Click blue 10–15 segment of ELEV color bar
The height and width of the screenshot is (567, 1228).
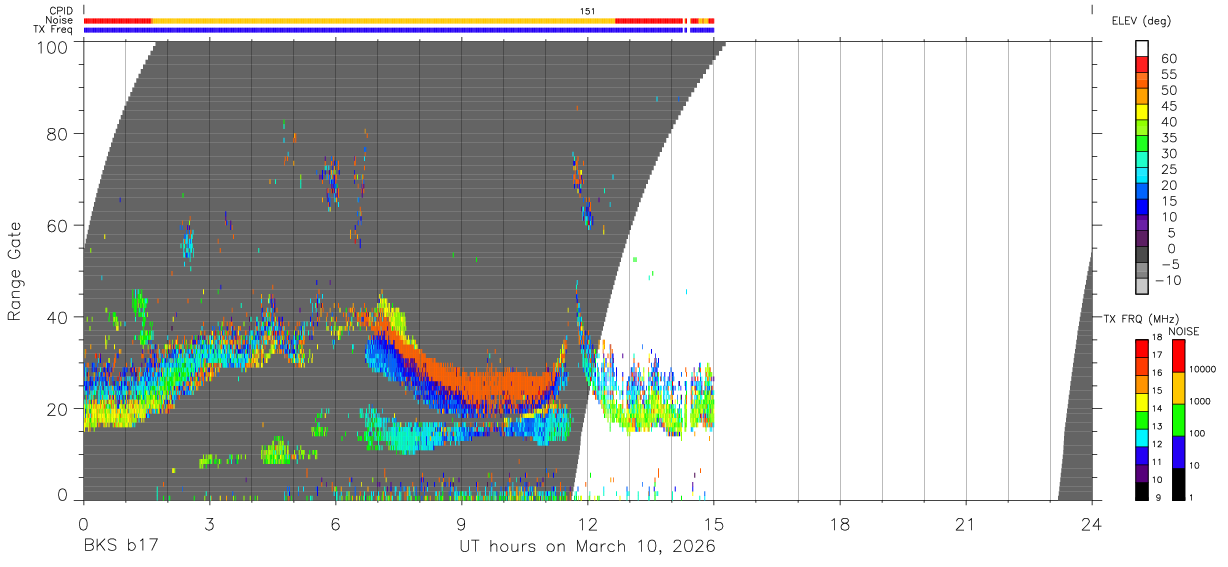(1142, 209)
